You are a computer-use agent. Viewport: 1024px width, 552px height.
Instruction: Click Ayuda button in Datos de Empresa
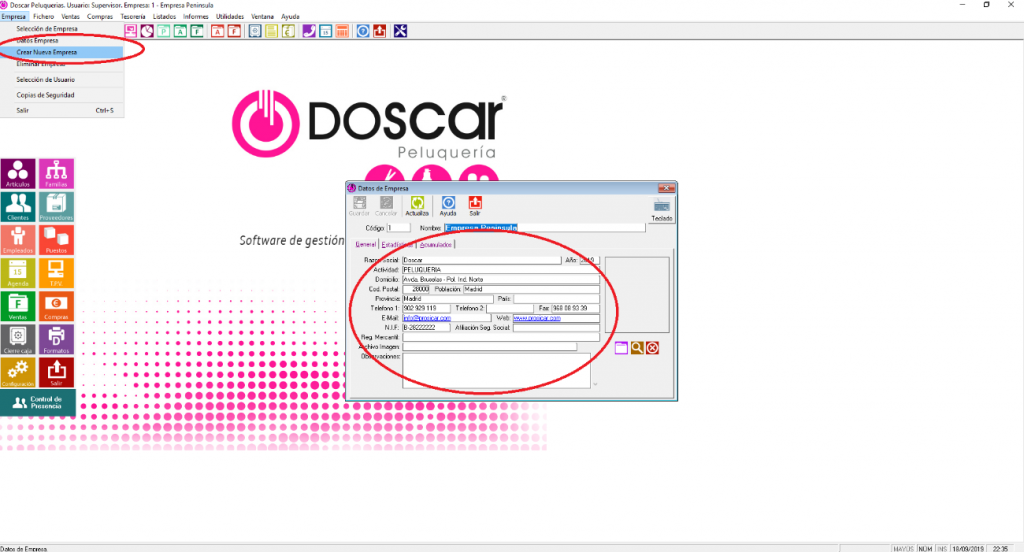[448, 206]
